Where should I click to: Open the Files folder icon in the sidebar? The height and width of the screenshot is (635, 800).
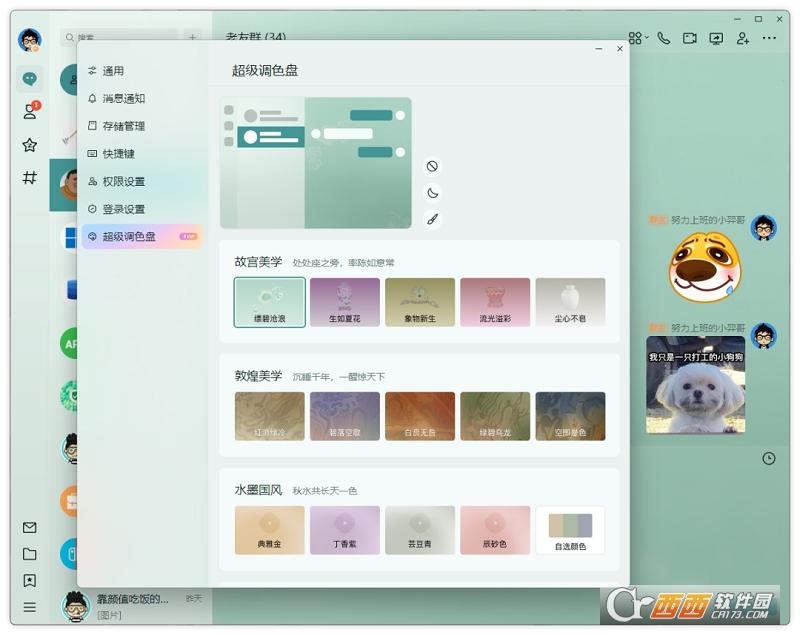(30, 554)
